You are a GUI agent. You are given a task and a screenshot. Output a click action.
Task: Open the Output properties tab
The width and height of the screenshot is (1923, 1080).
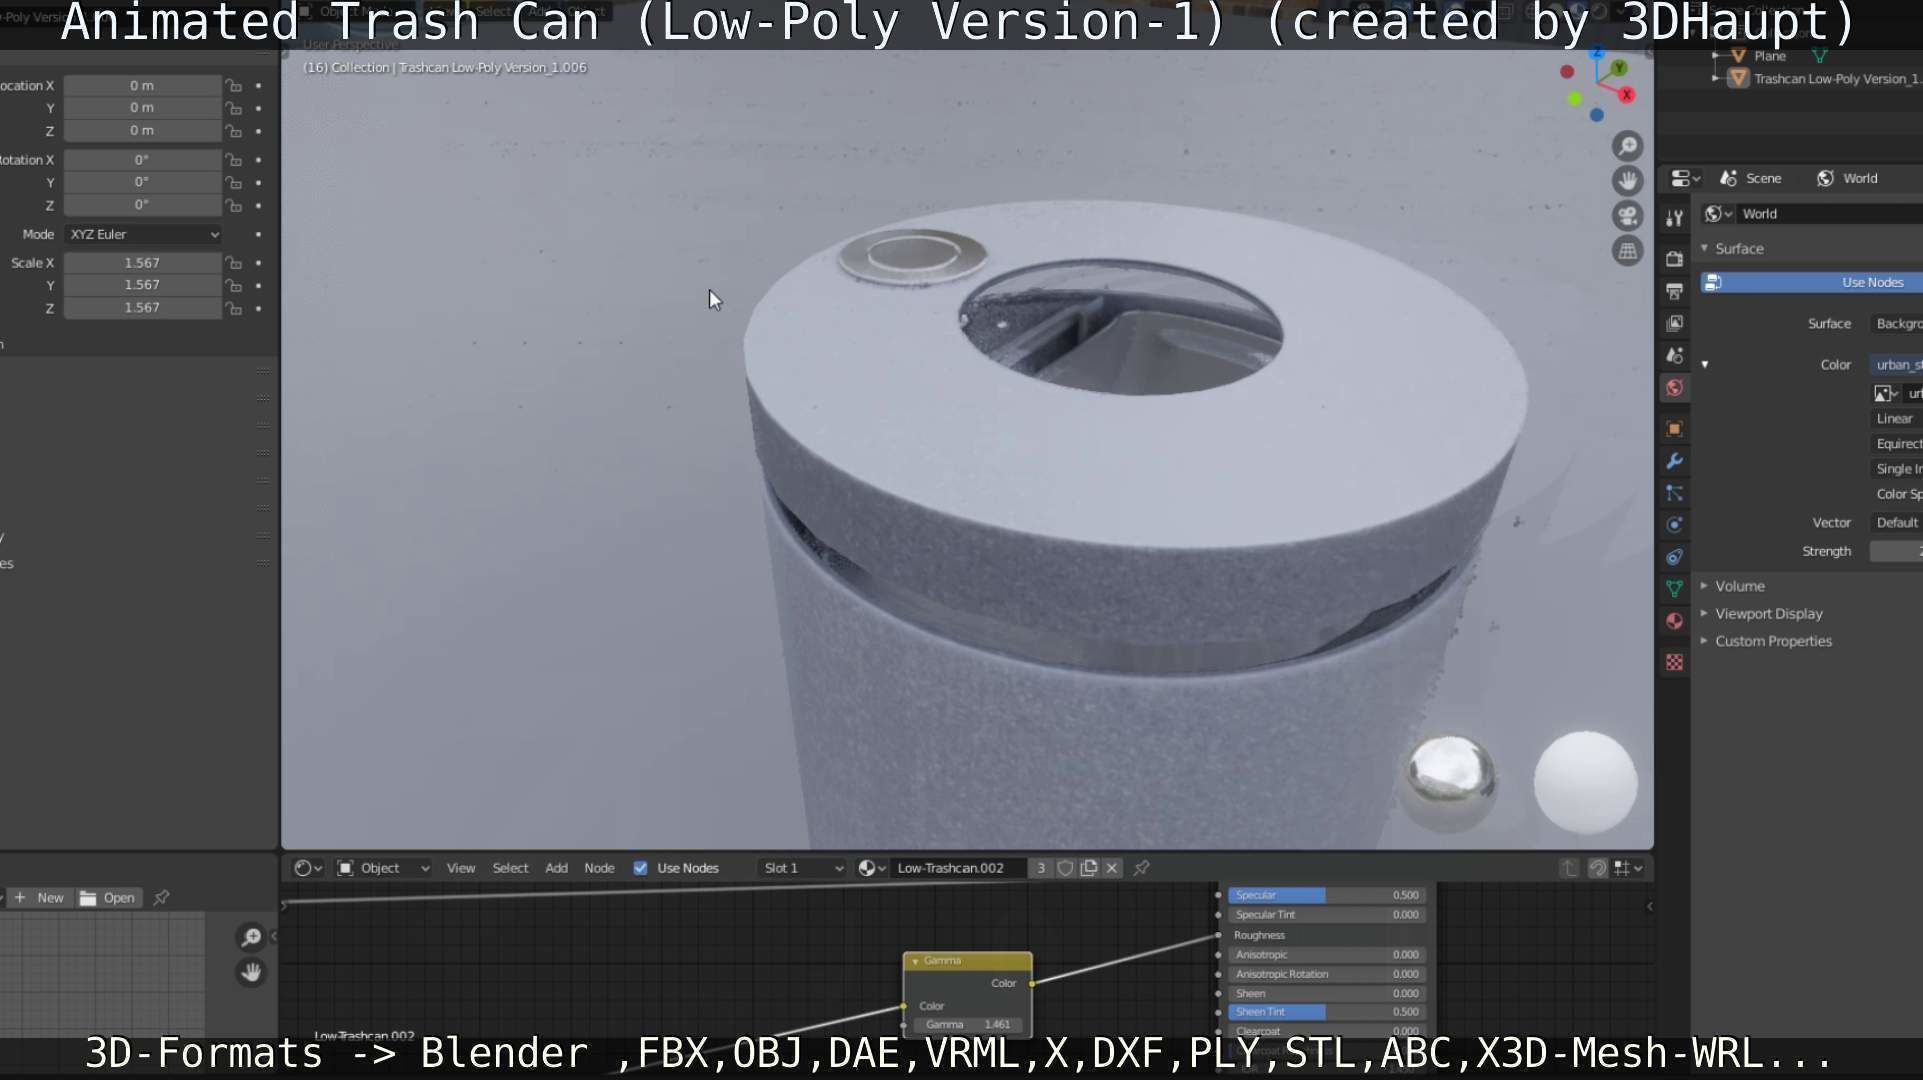coord(1675,291)
